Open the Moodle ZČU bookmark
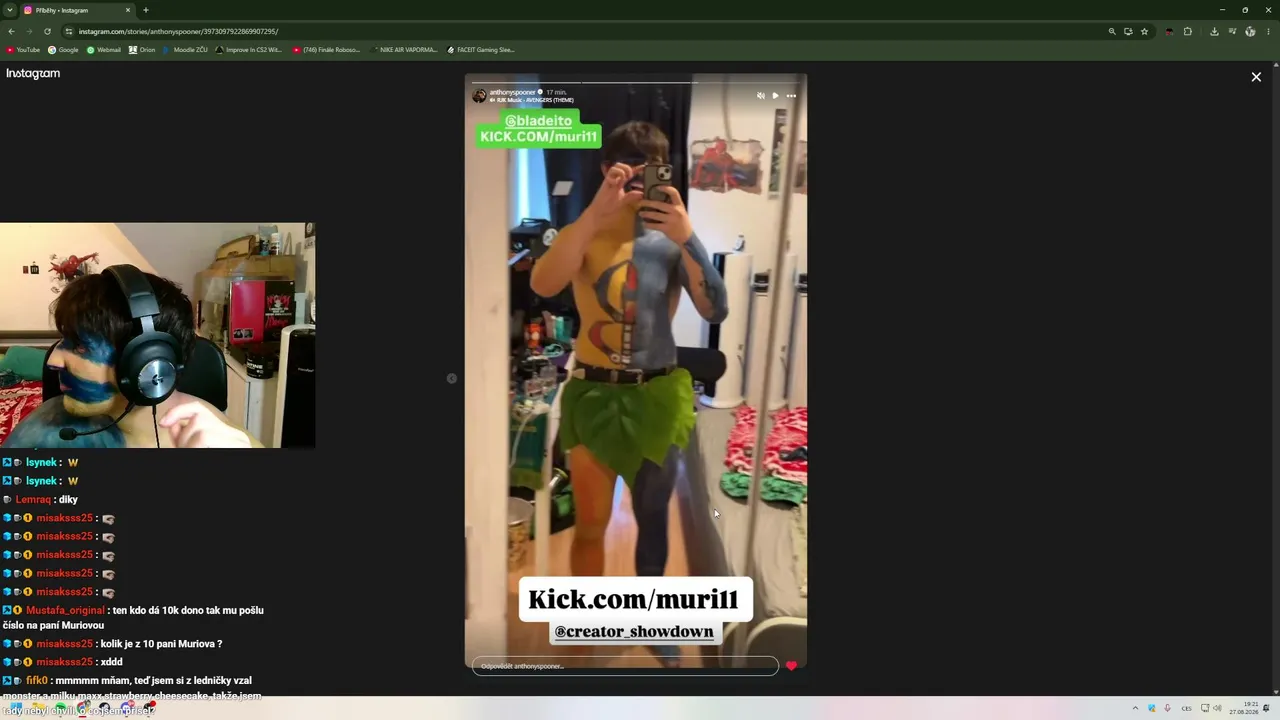This screenshot has height=720, width=1280. [x=185, y=50]
